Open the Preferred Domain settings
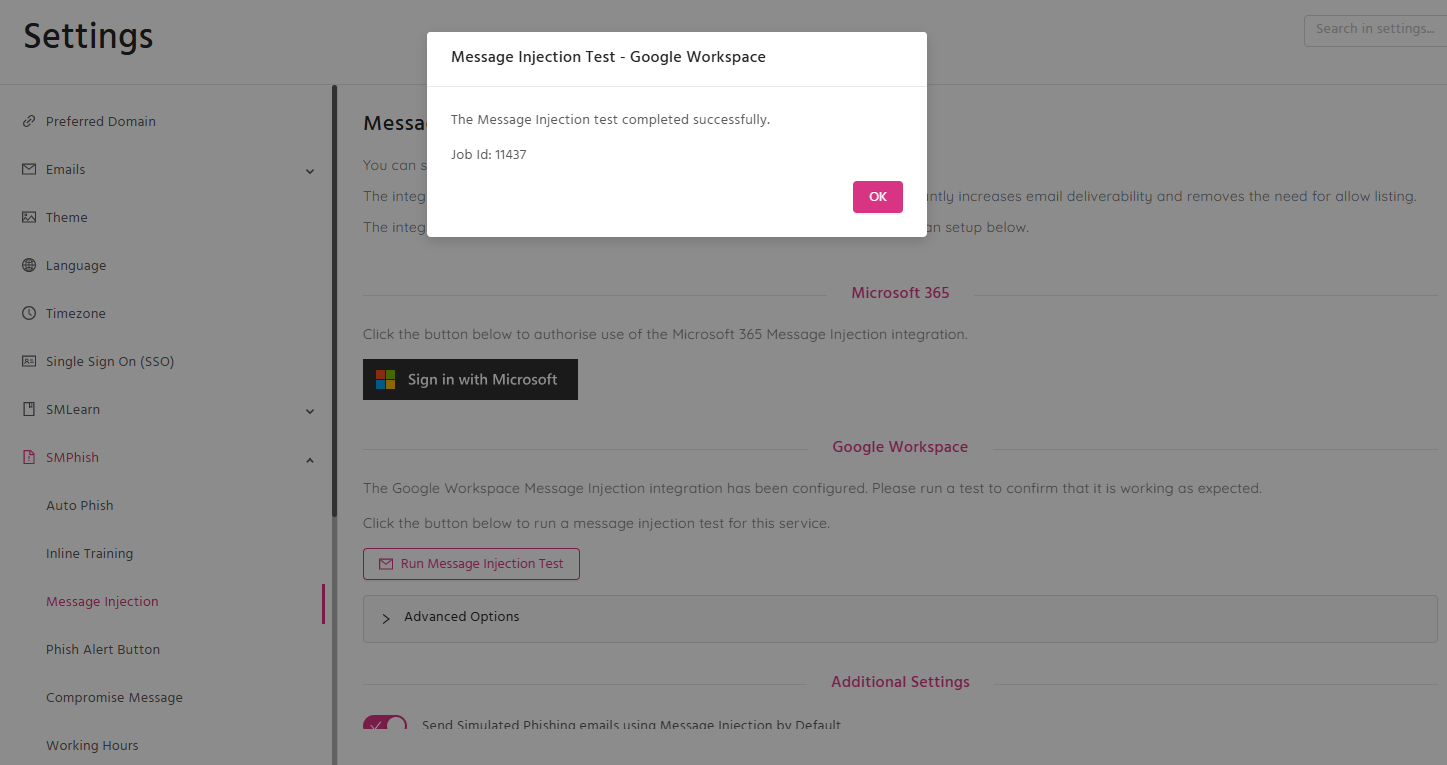This screenshot has width=1447, height=765. [x=101, y=121]
